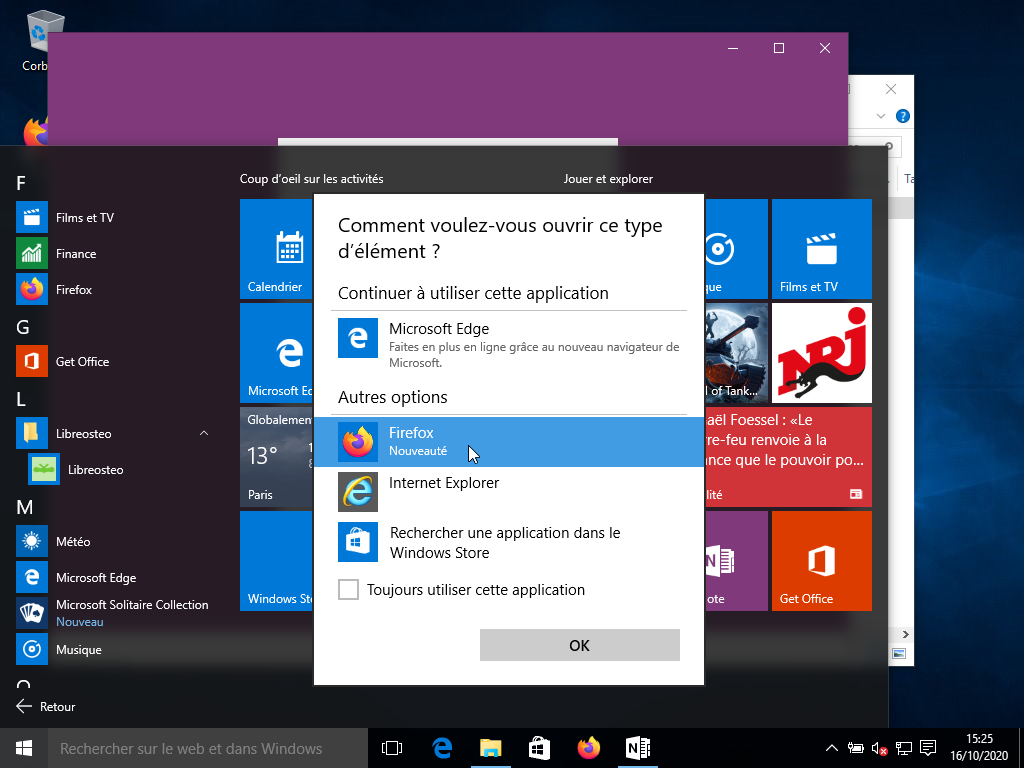Click the Windows Store search option icon
Image resolution: width=1024 pixels, height=768 pixels.
click(x=358, y=542)
